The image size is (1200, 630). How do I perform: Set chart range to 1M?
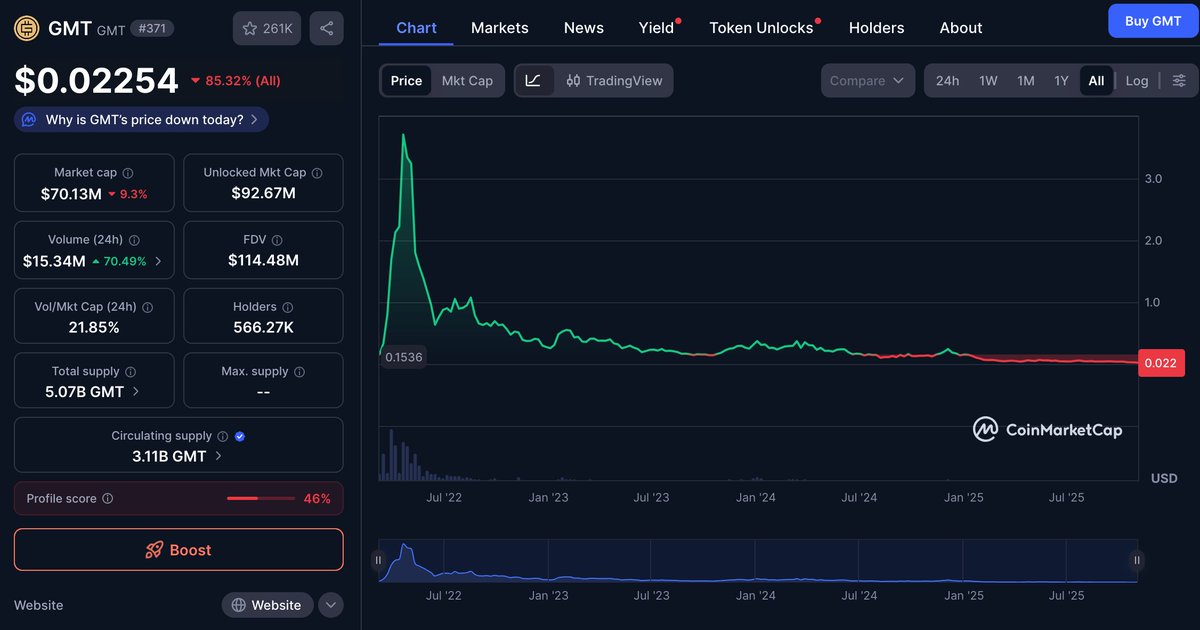1026,81
